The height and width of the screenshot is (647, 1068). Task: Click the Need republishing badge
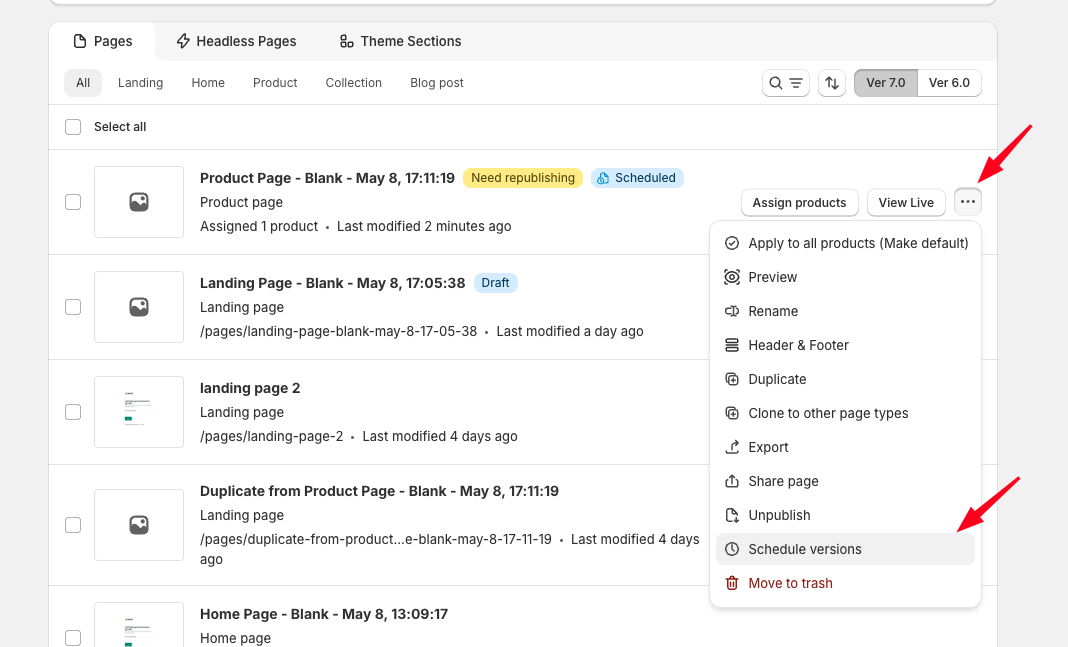[523, 178]
